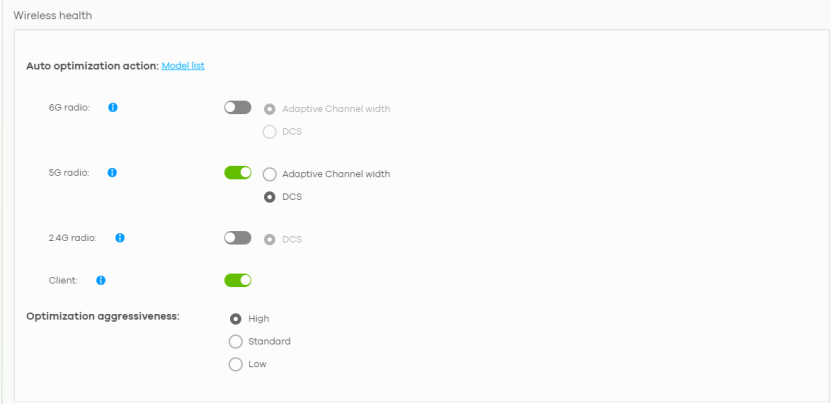831x404 pixels.
Task: Click the info icon beside 5G radio
Action: (x=112, y=173)
